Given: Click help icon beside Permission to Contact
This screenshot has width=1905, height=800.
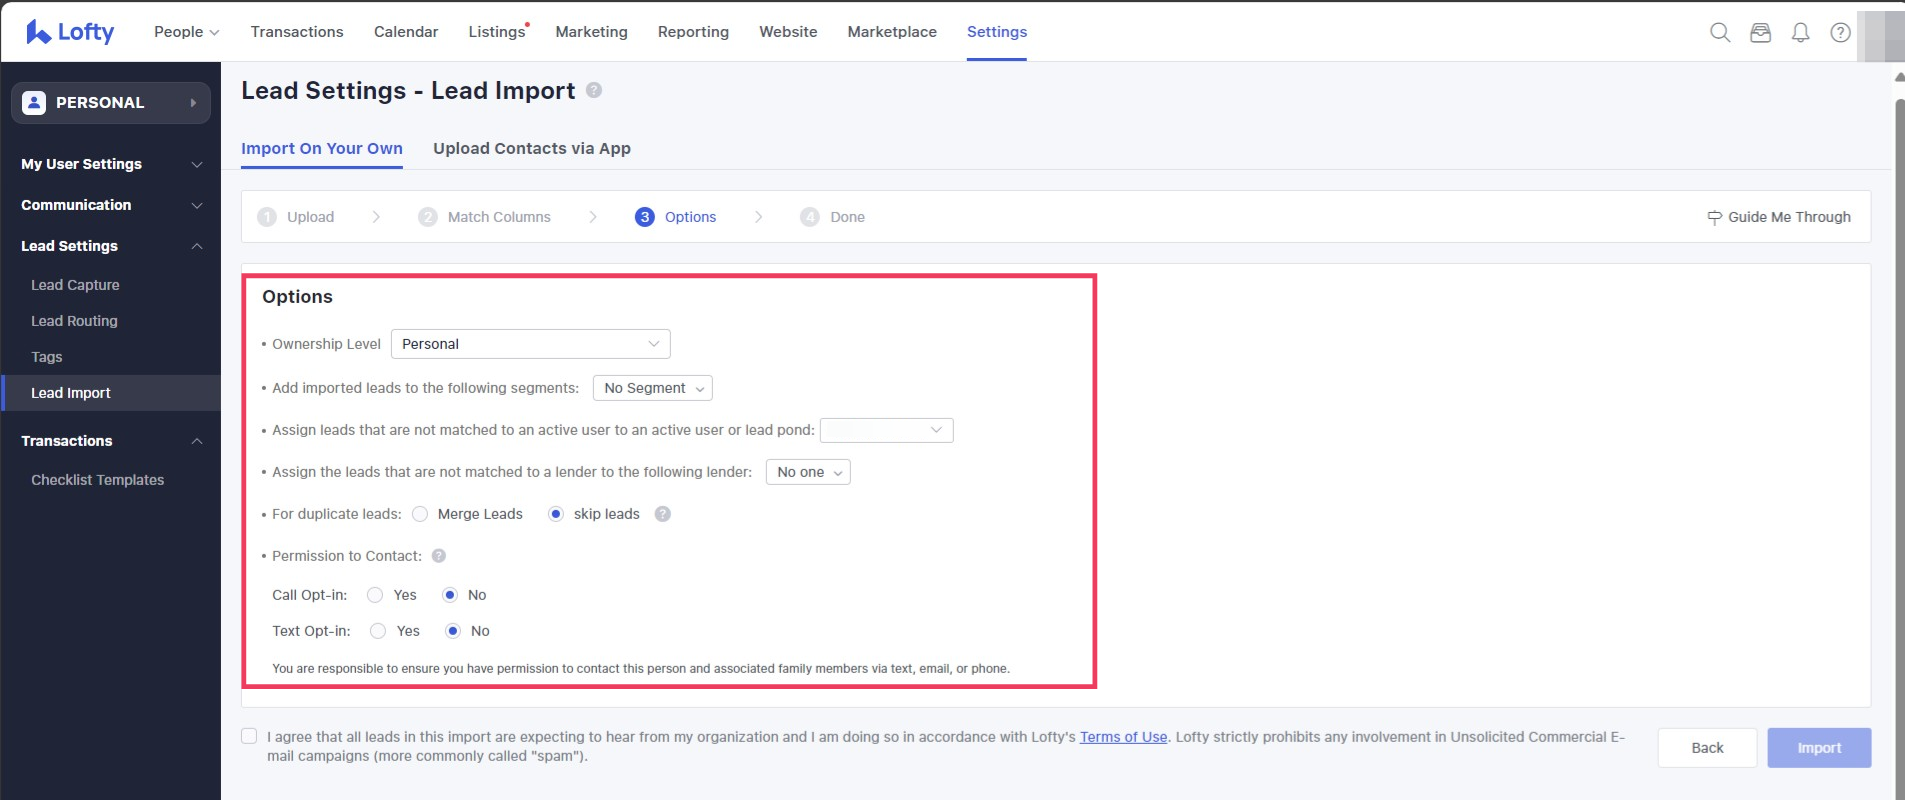Looking at the screenshot, I should click(x=438, y=556).
